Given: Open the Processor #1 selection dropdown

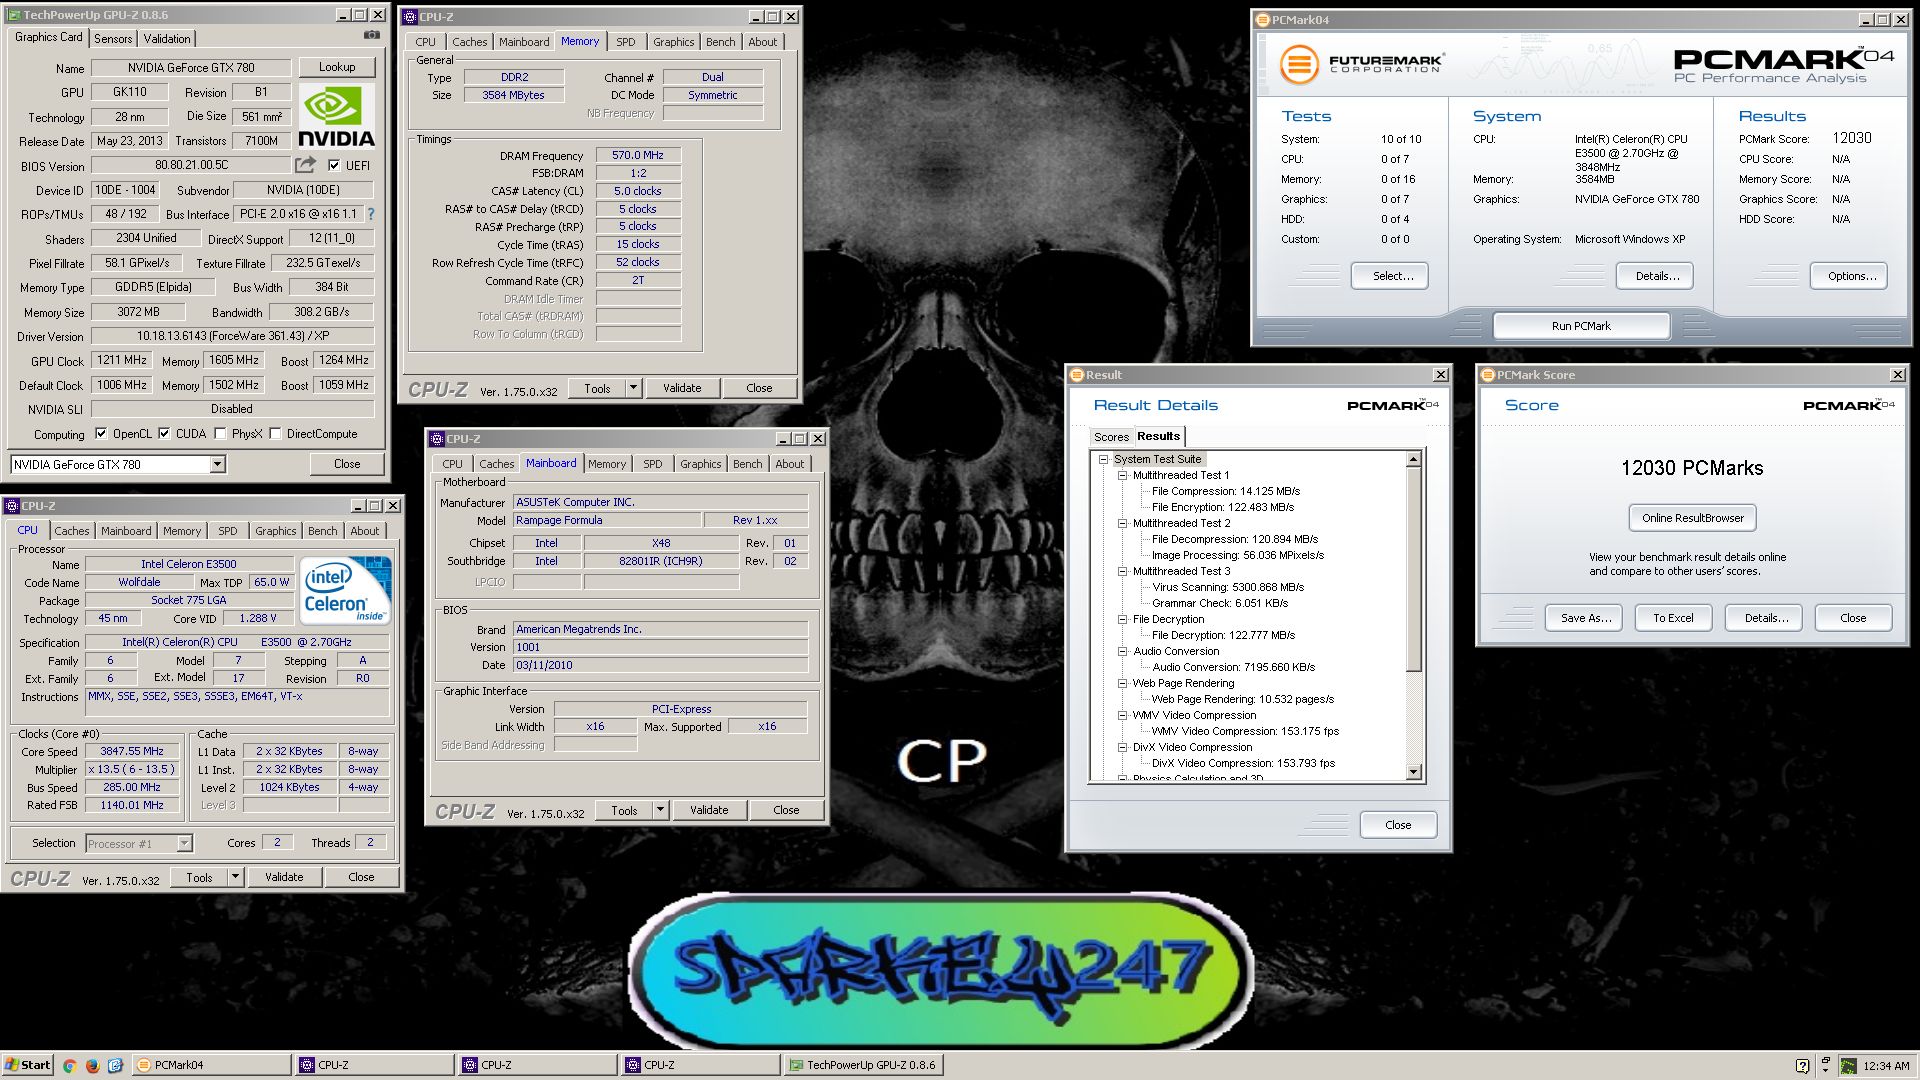Looking at the screenshot, I should point(184,844).
